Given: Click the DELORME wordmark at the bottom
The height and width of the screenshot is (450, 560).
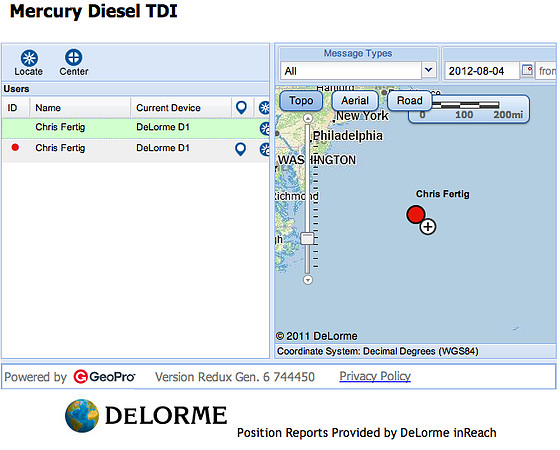Looking at the screenshot, I should click(x=166, y=415).
